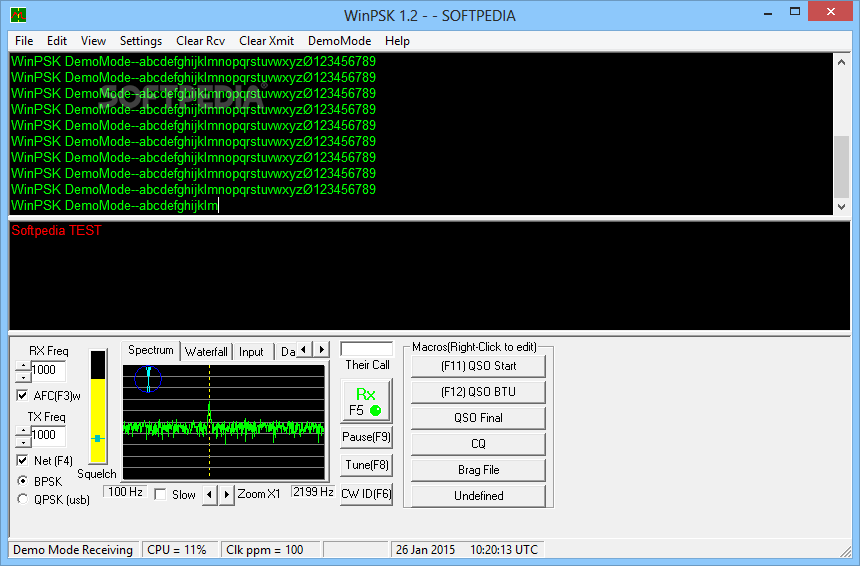Increase zoom with right arrow beside Zoom X1
860x566 pixels.
coord(227,495)
